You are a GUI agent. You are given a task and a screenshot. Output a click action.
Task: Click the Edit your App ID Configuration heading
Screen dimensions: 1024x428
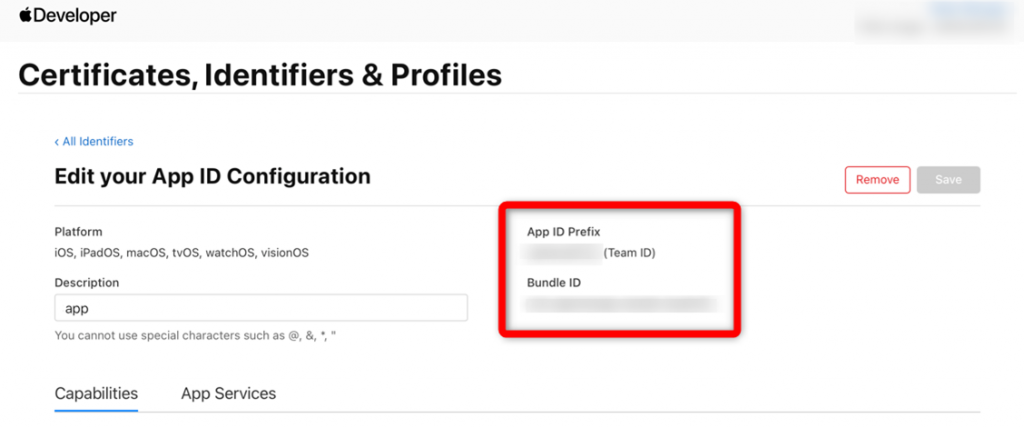pyautogui.click(x=212, y=176)
